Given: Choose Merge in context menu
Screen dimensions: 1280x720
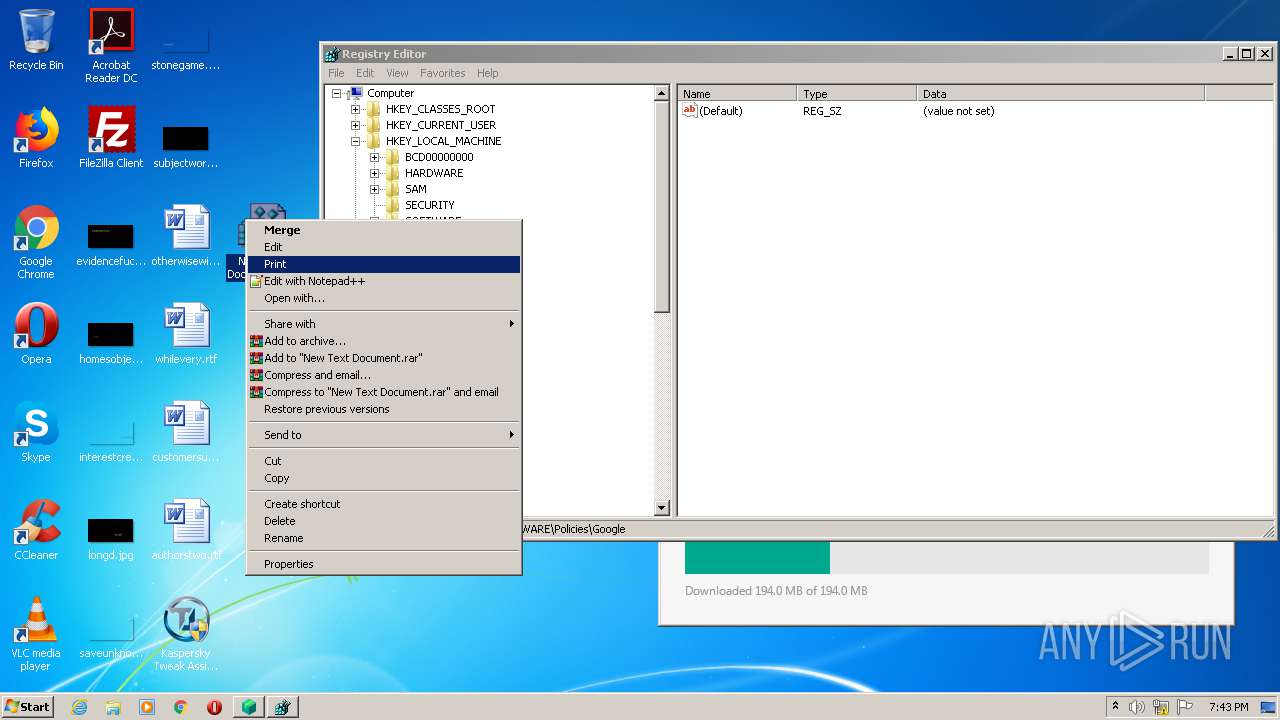Looking at the screenshot, I should pos(384,230).
